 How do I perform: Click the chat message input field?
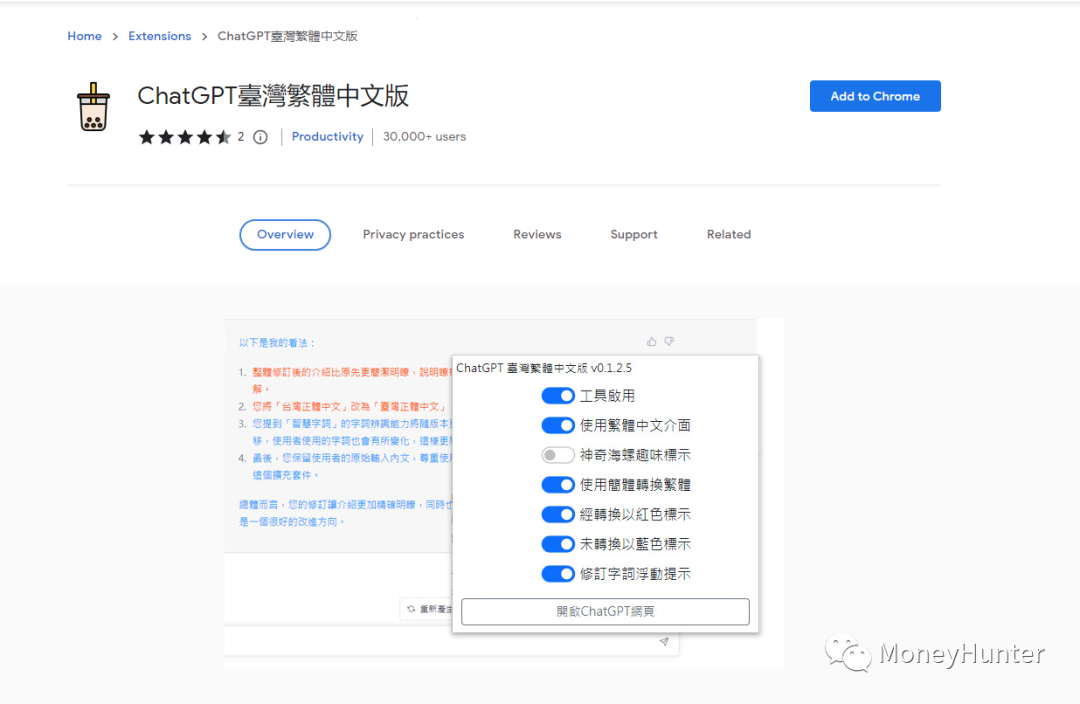(x=451, y=641)
